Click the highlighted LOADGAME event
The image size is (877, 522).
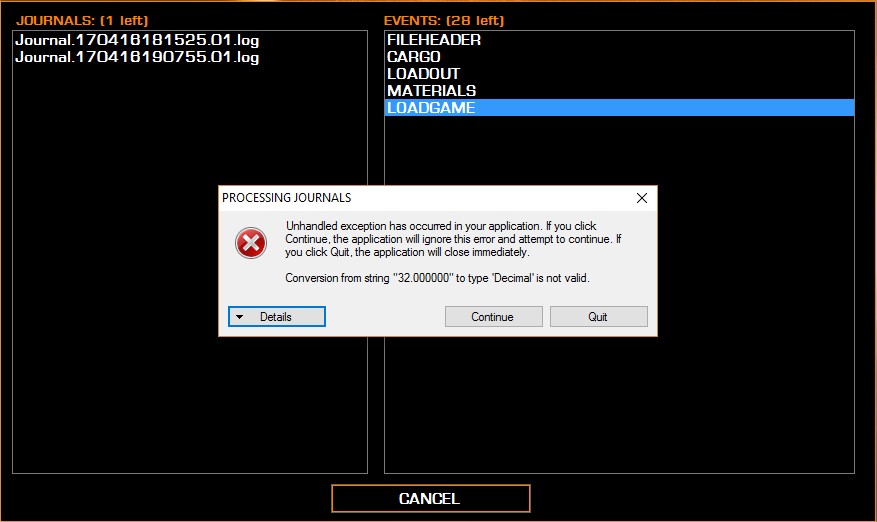pos(619,107)
